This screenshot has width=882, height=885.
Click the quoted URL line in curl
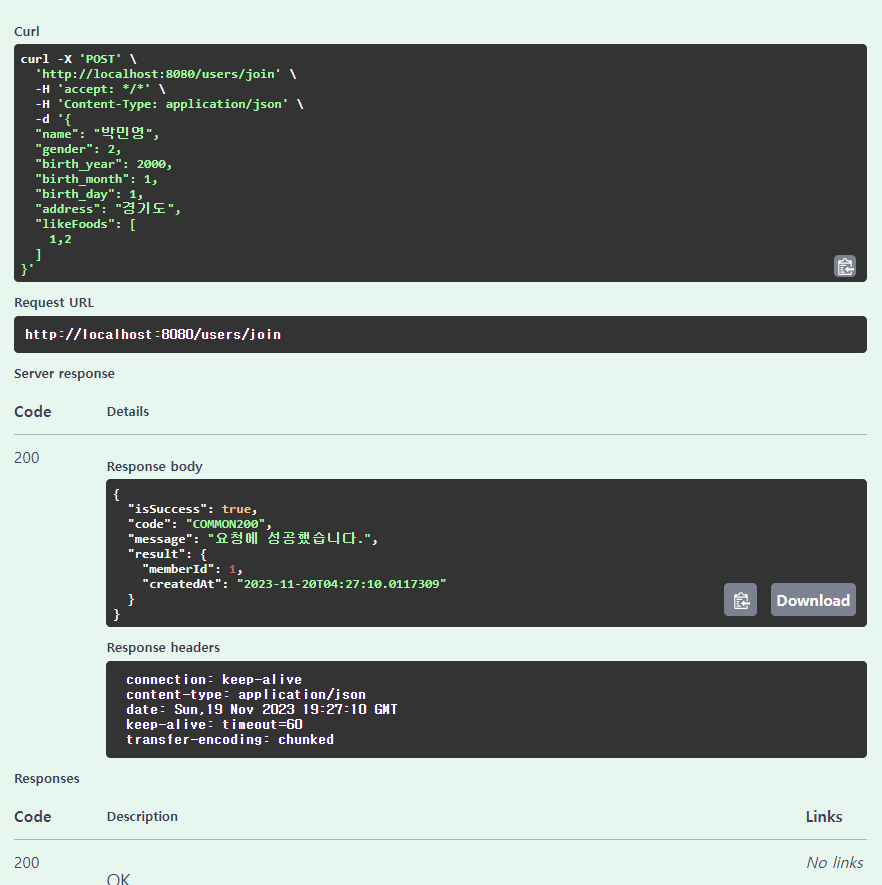[165, 74]
